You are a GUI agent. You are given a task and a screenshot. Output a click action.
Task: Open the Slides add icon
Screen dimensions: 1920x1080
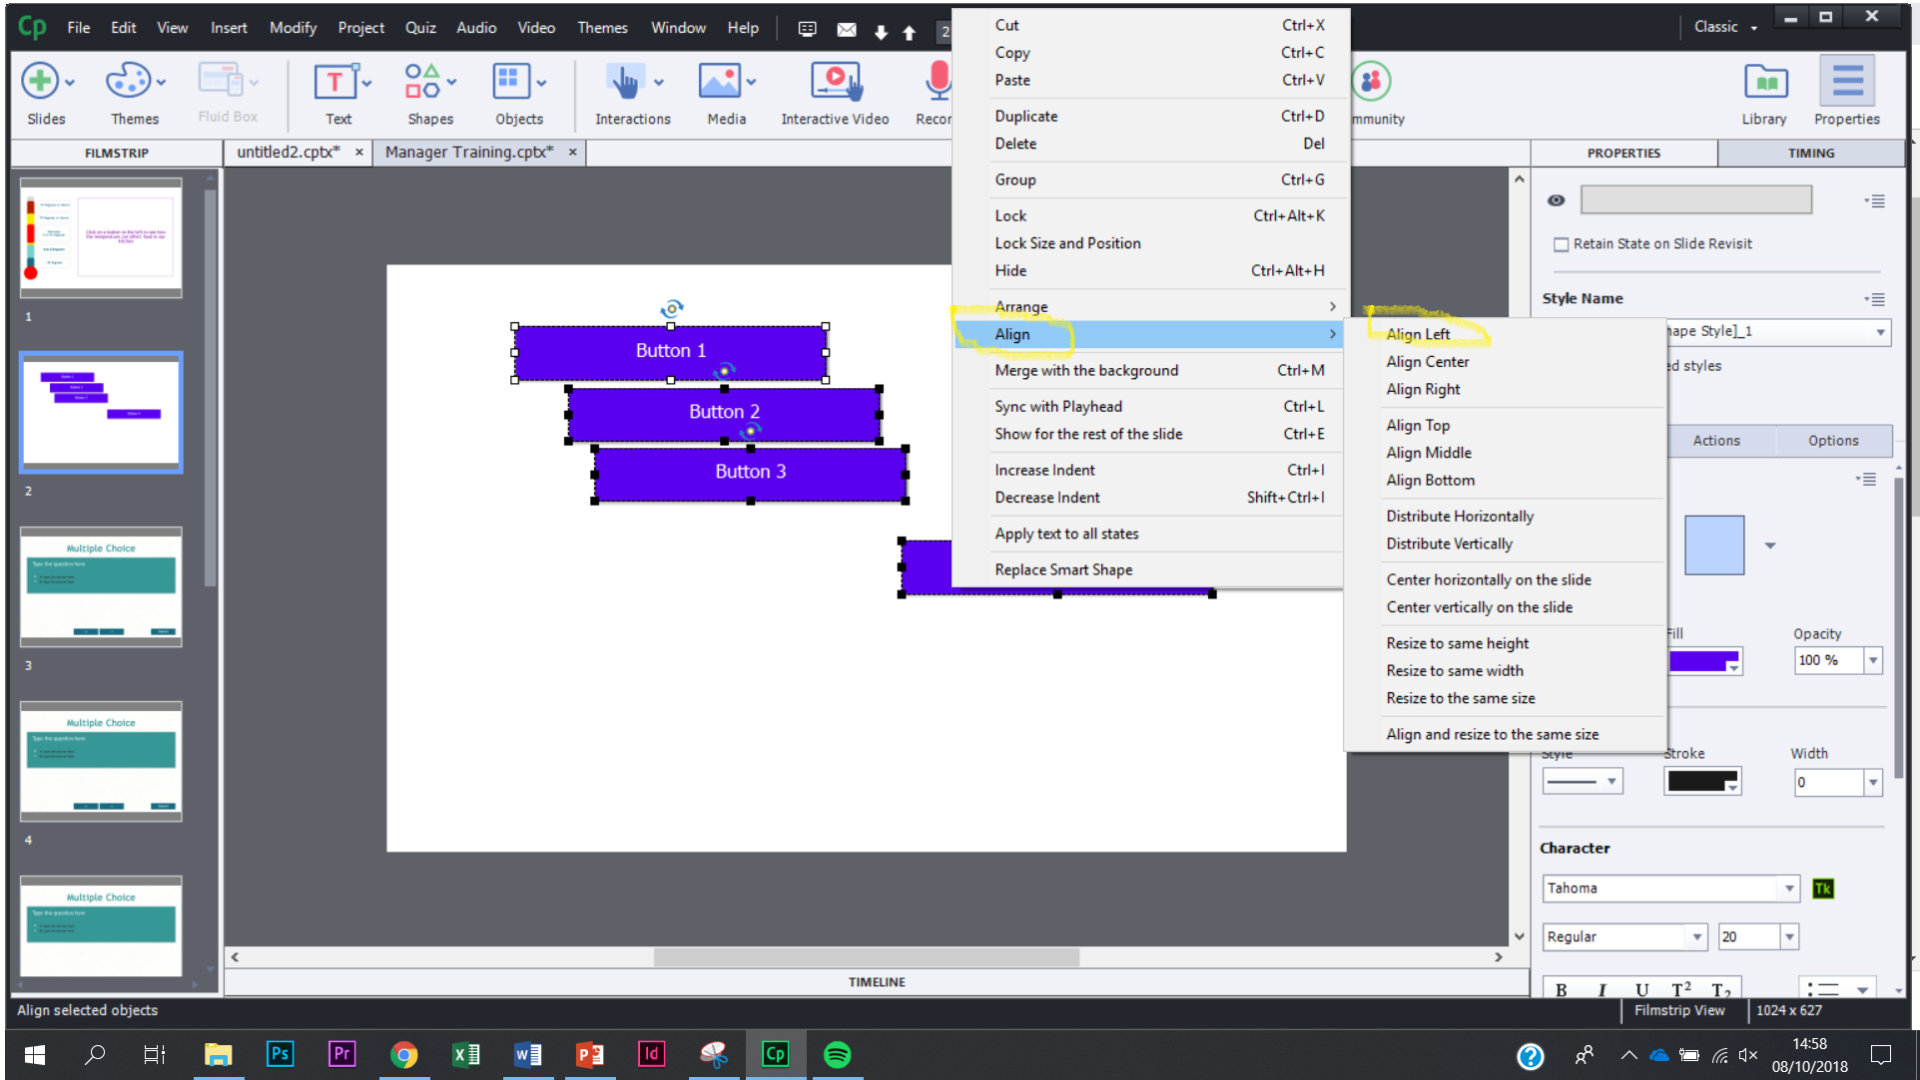[x=40, y=82]
